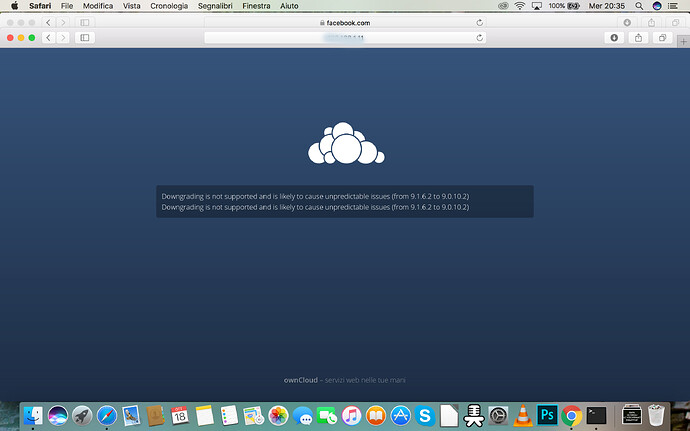Open Google Chrome from the Dock
Screen dimensions: 690x431
572,415
